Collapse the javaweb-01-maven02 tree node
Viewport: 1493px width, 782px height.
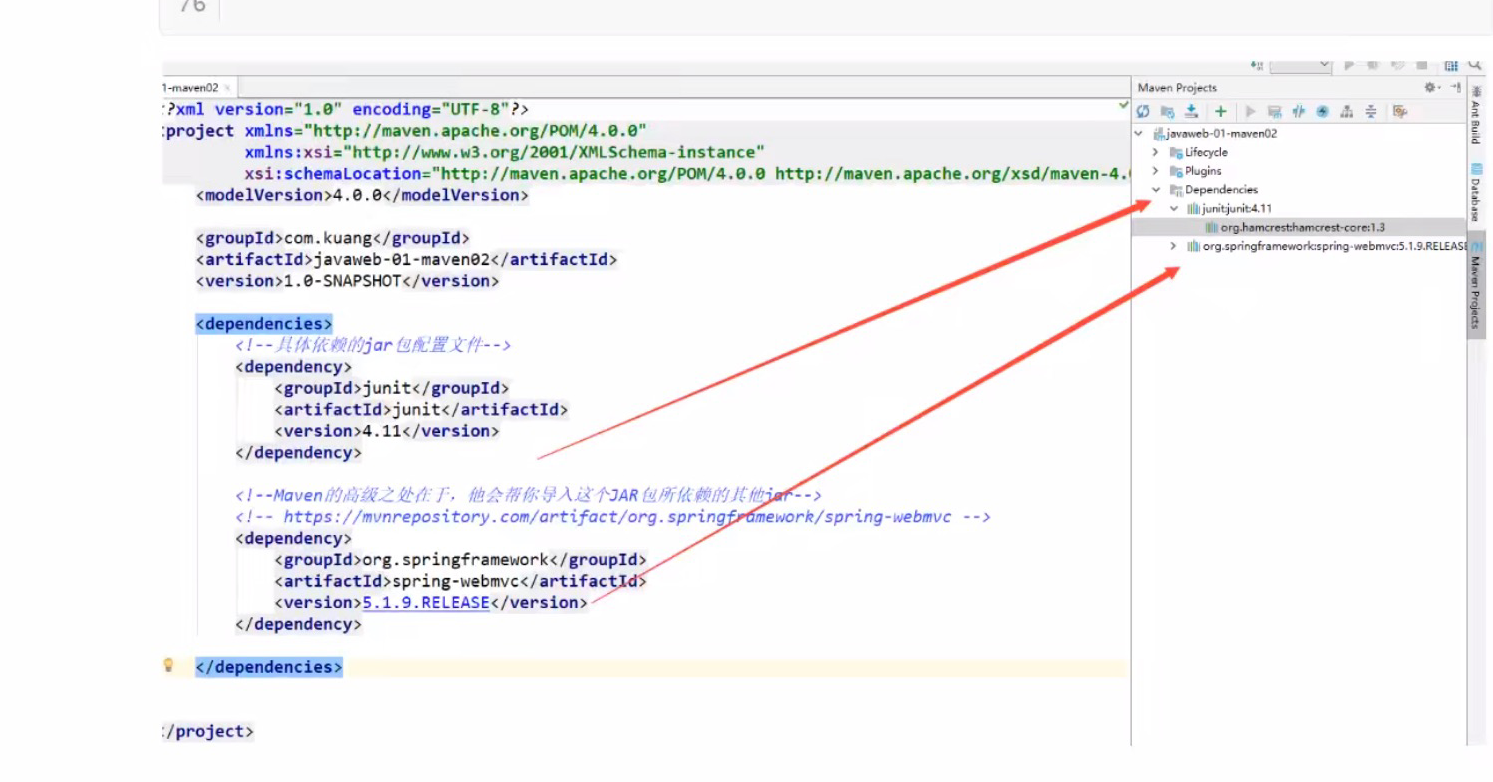pyautogui.click(x=1139, y=133)
